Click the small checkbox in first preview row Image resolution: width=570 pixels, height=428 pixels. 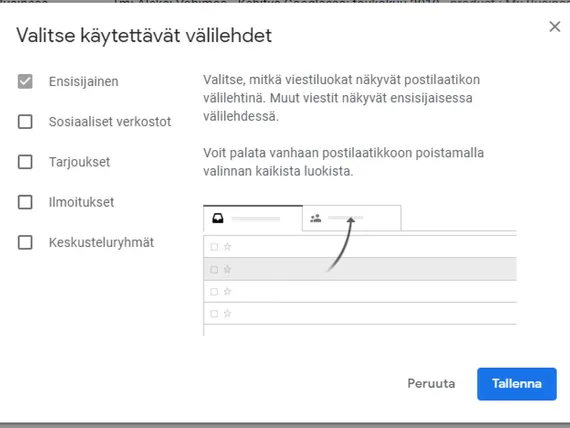pos(214,247)
